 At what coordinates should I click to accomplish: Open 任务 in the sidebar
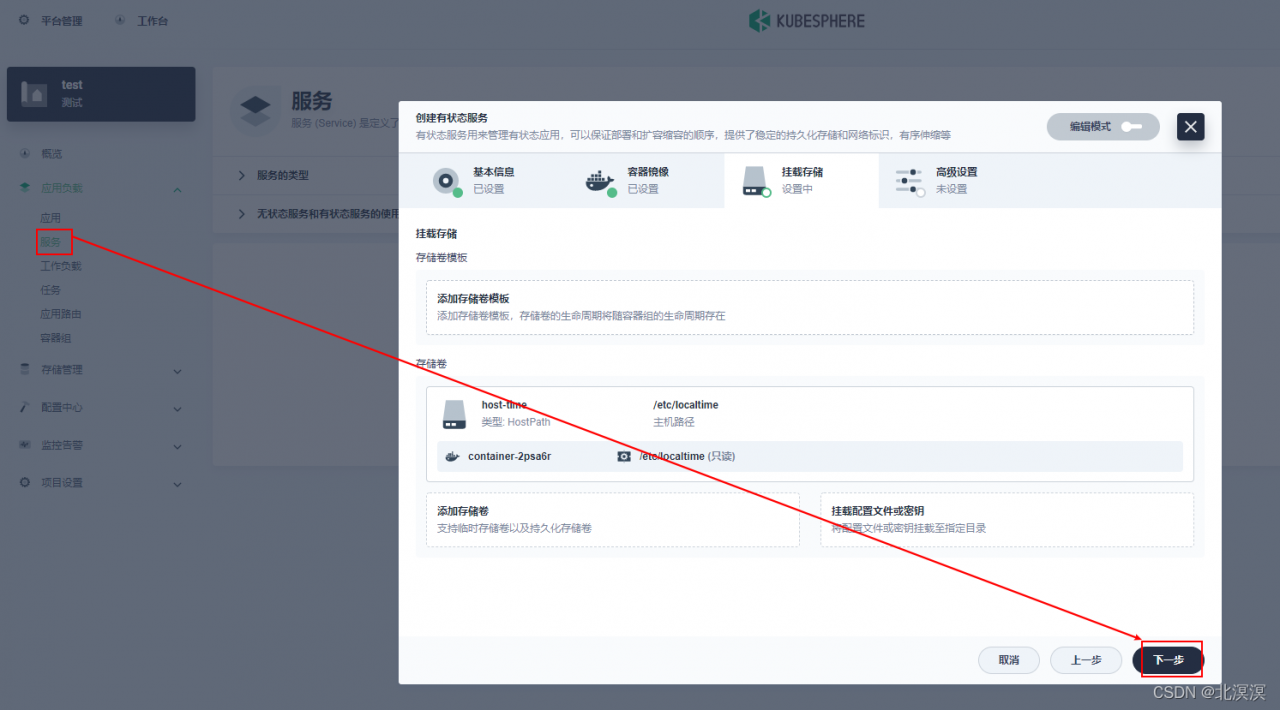50,290
